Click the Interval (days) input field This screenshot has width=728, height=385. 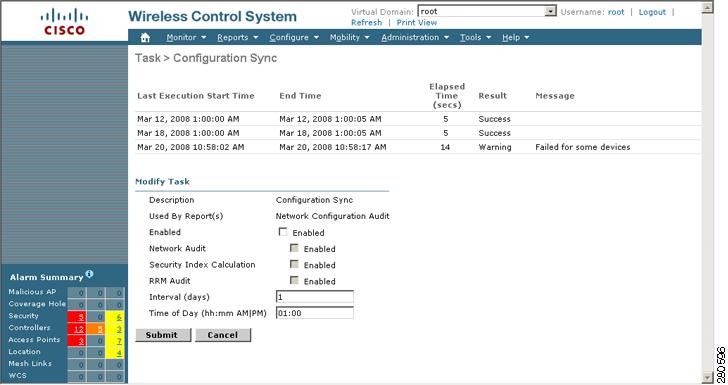pos(315,297)
